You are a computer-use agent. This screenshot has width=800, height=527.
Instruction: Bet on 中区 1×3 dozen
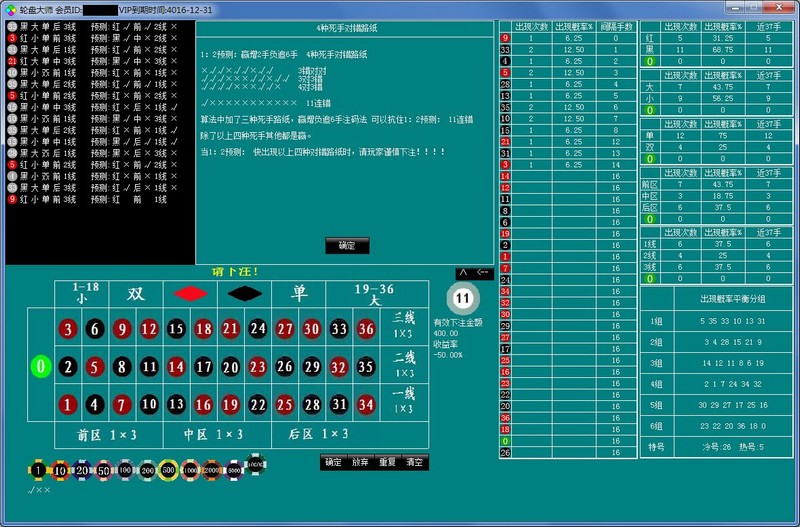click(214, 434)
